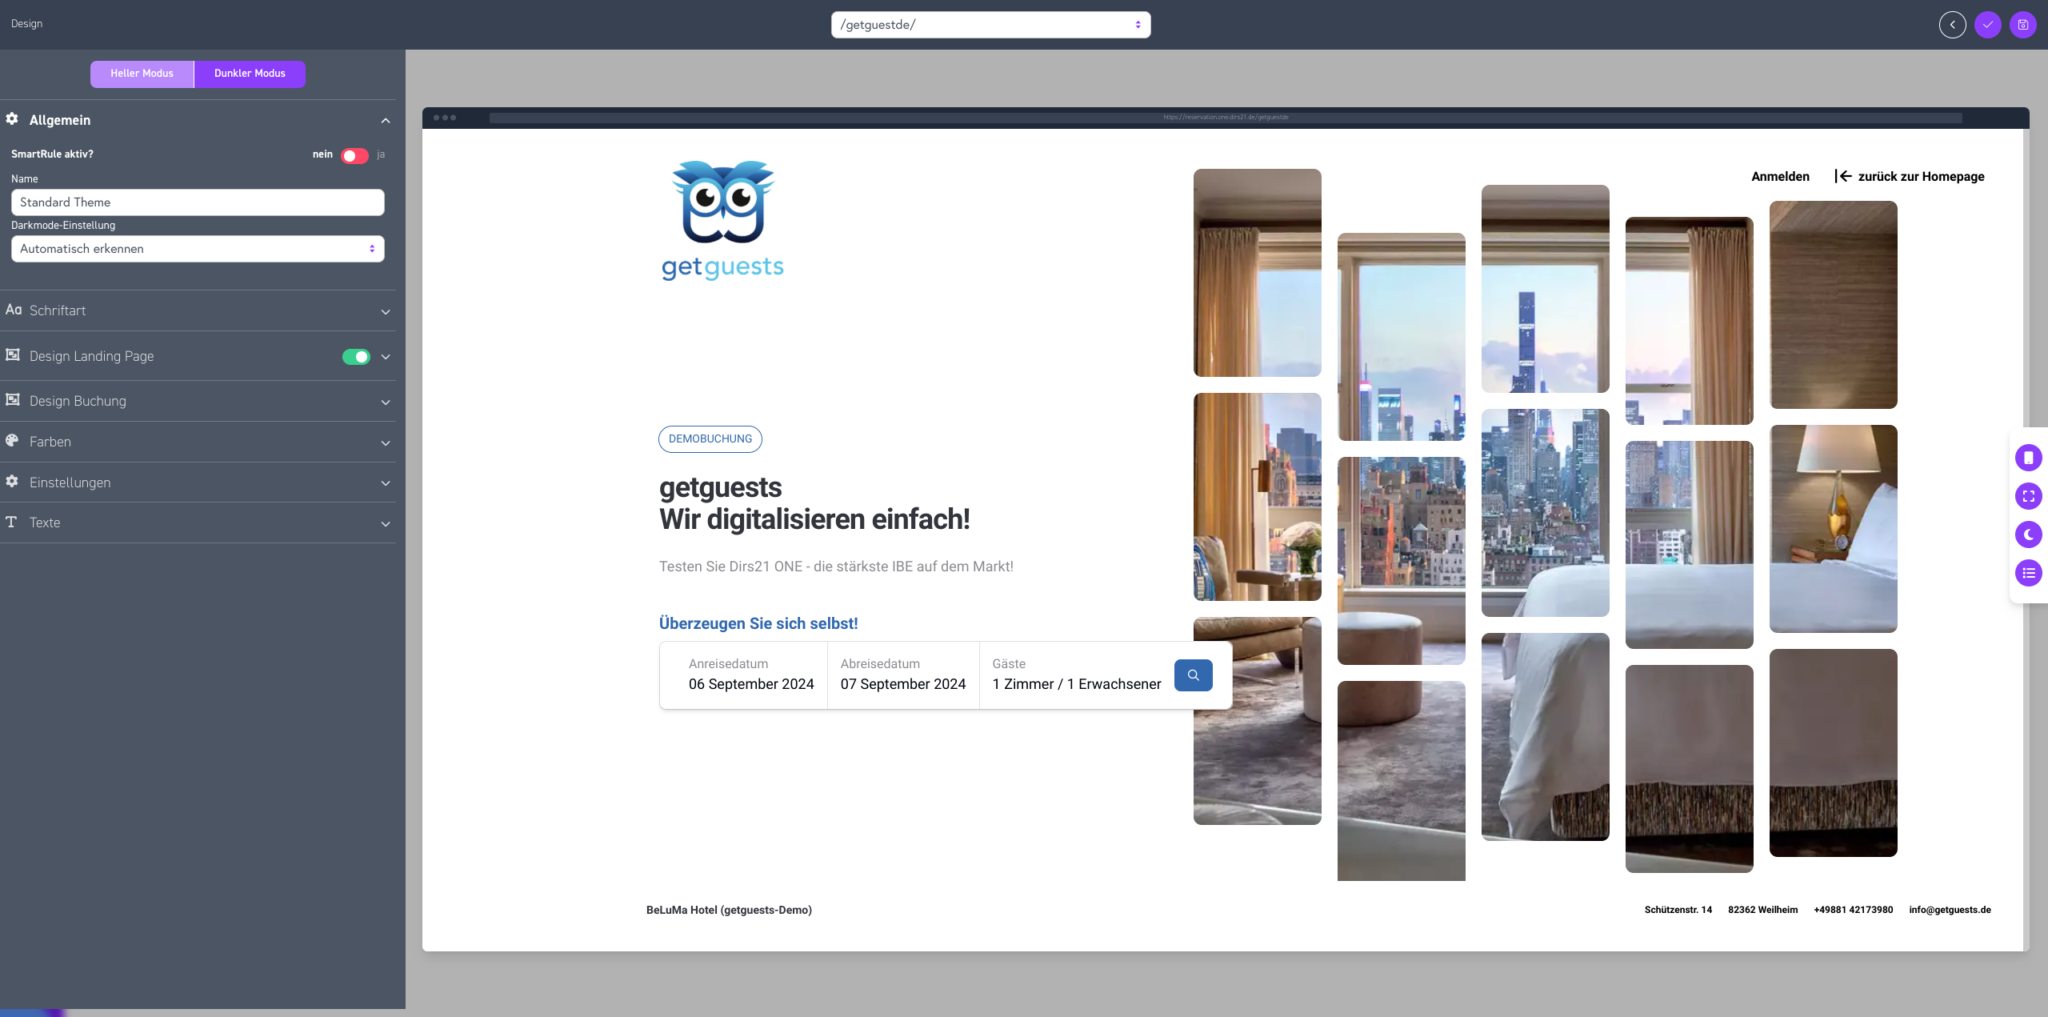Click the purple save disk icon
Viewport: 2048px width, 1017px height.
pos(2023,25)
